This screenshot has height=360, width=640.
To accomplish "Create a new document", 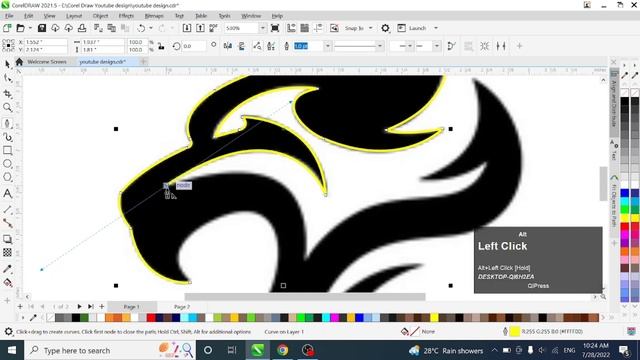I will (7, 28).
